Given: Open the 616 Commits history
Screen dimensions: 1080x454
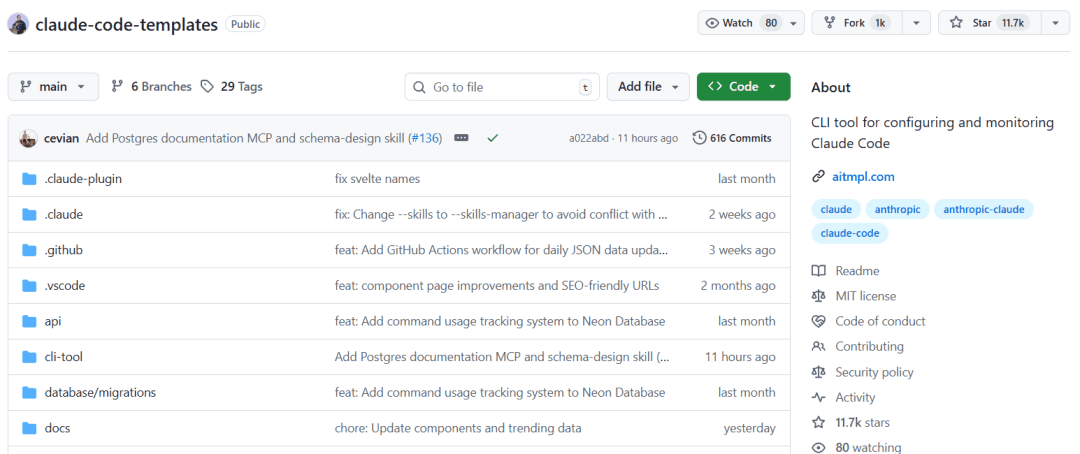Looking at the screenshot, I should 732,138.
